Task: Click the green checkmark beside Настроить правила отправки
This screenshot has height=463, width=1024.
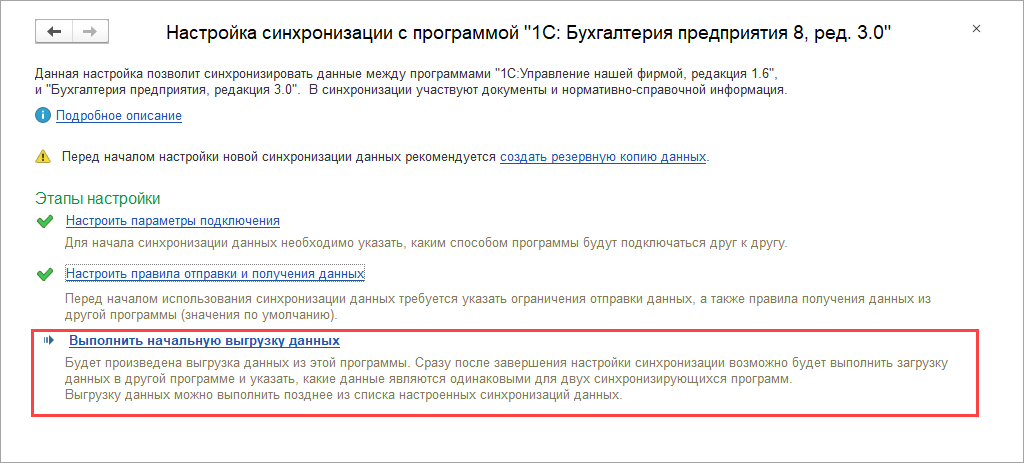Action: pyautogui.click(x=44, y=274)
